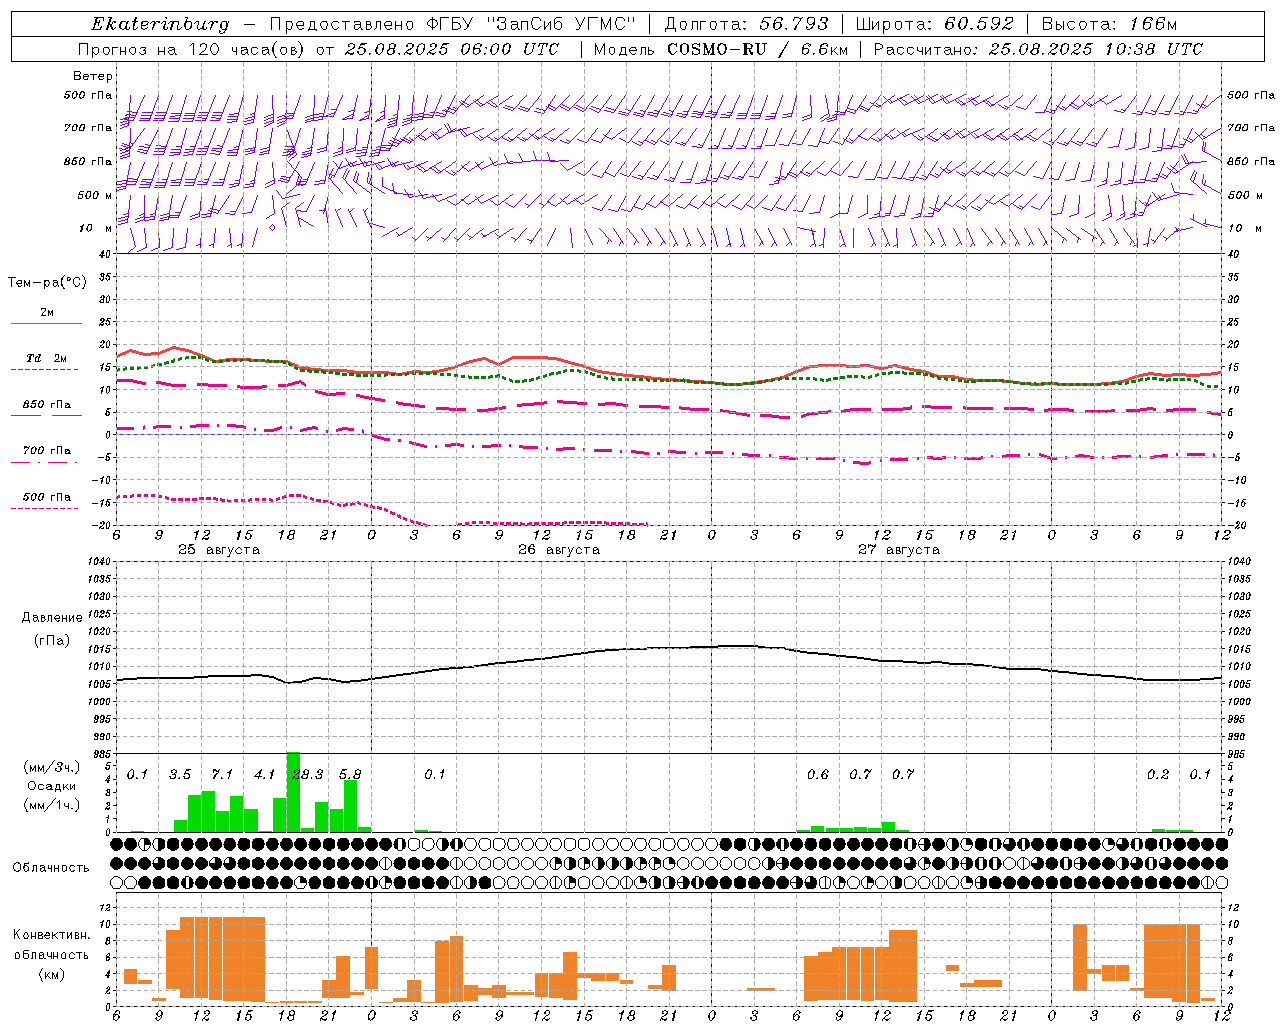Click the 'Конвективн.' panel label
Image resolution: width=1280 pixels, height=1024 pixels.
click(x=51, y=935)
